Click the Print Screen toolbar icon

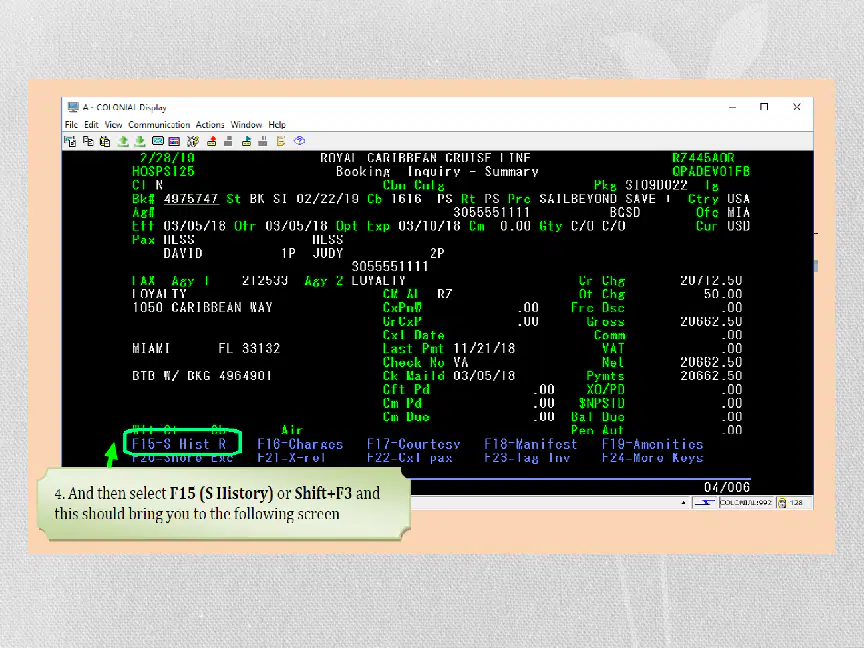[x=70, y=142]
